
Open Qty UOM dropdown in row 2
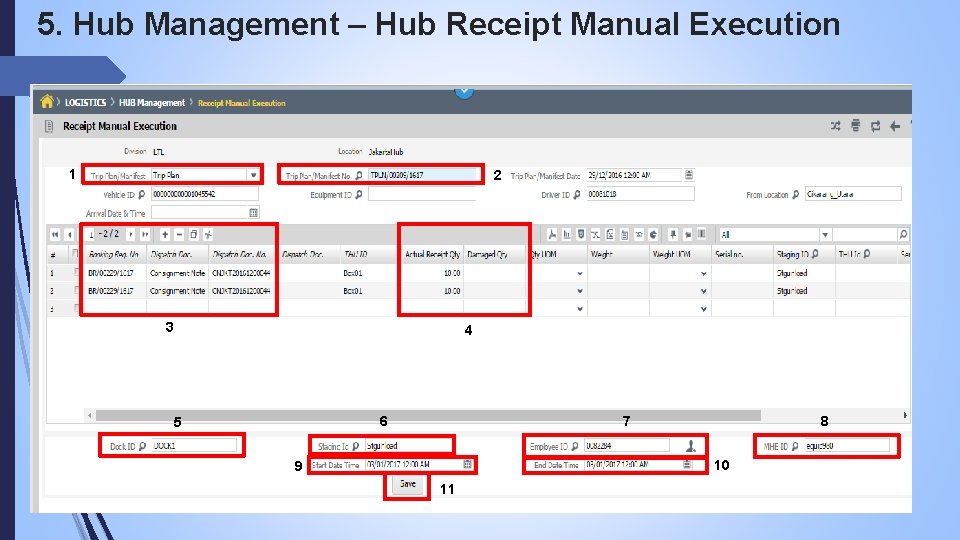coord(580,291)
